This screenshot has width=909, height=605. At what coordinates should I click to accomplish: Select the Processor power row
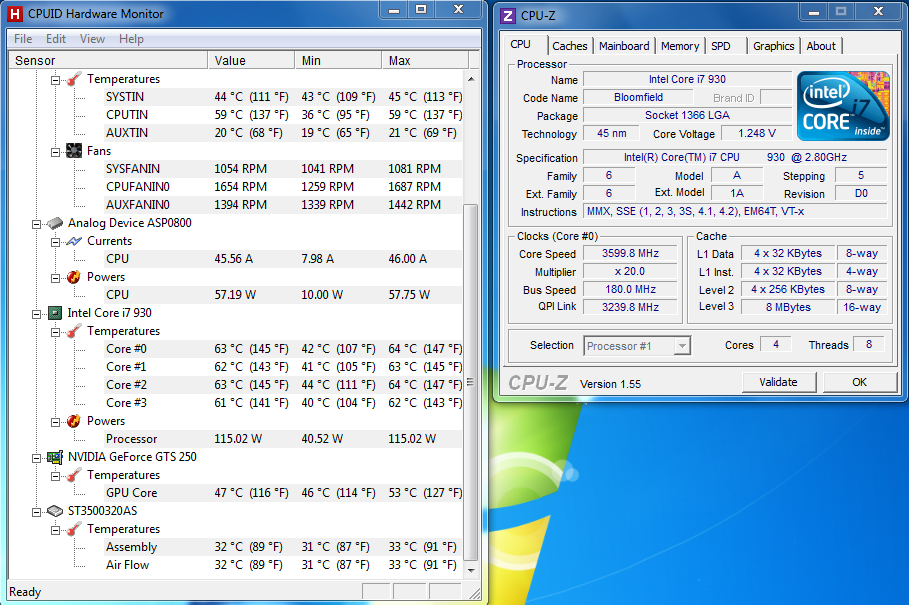point(283,439)
